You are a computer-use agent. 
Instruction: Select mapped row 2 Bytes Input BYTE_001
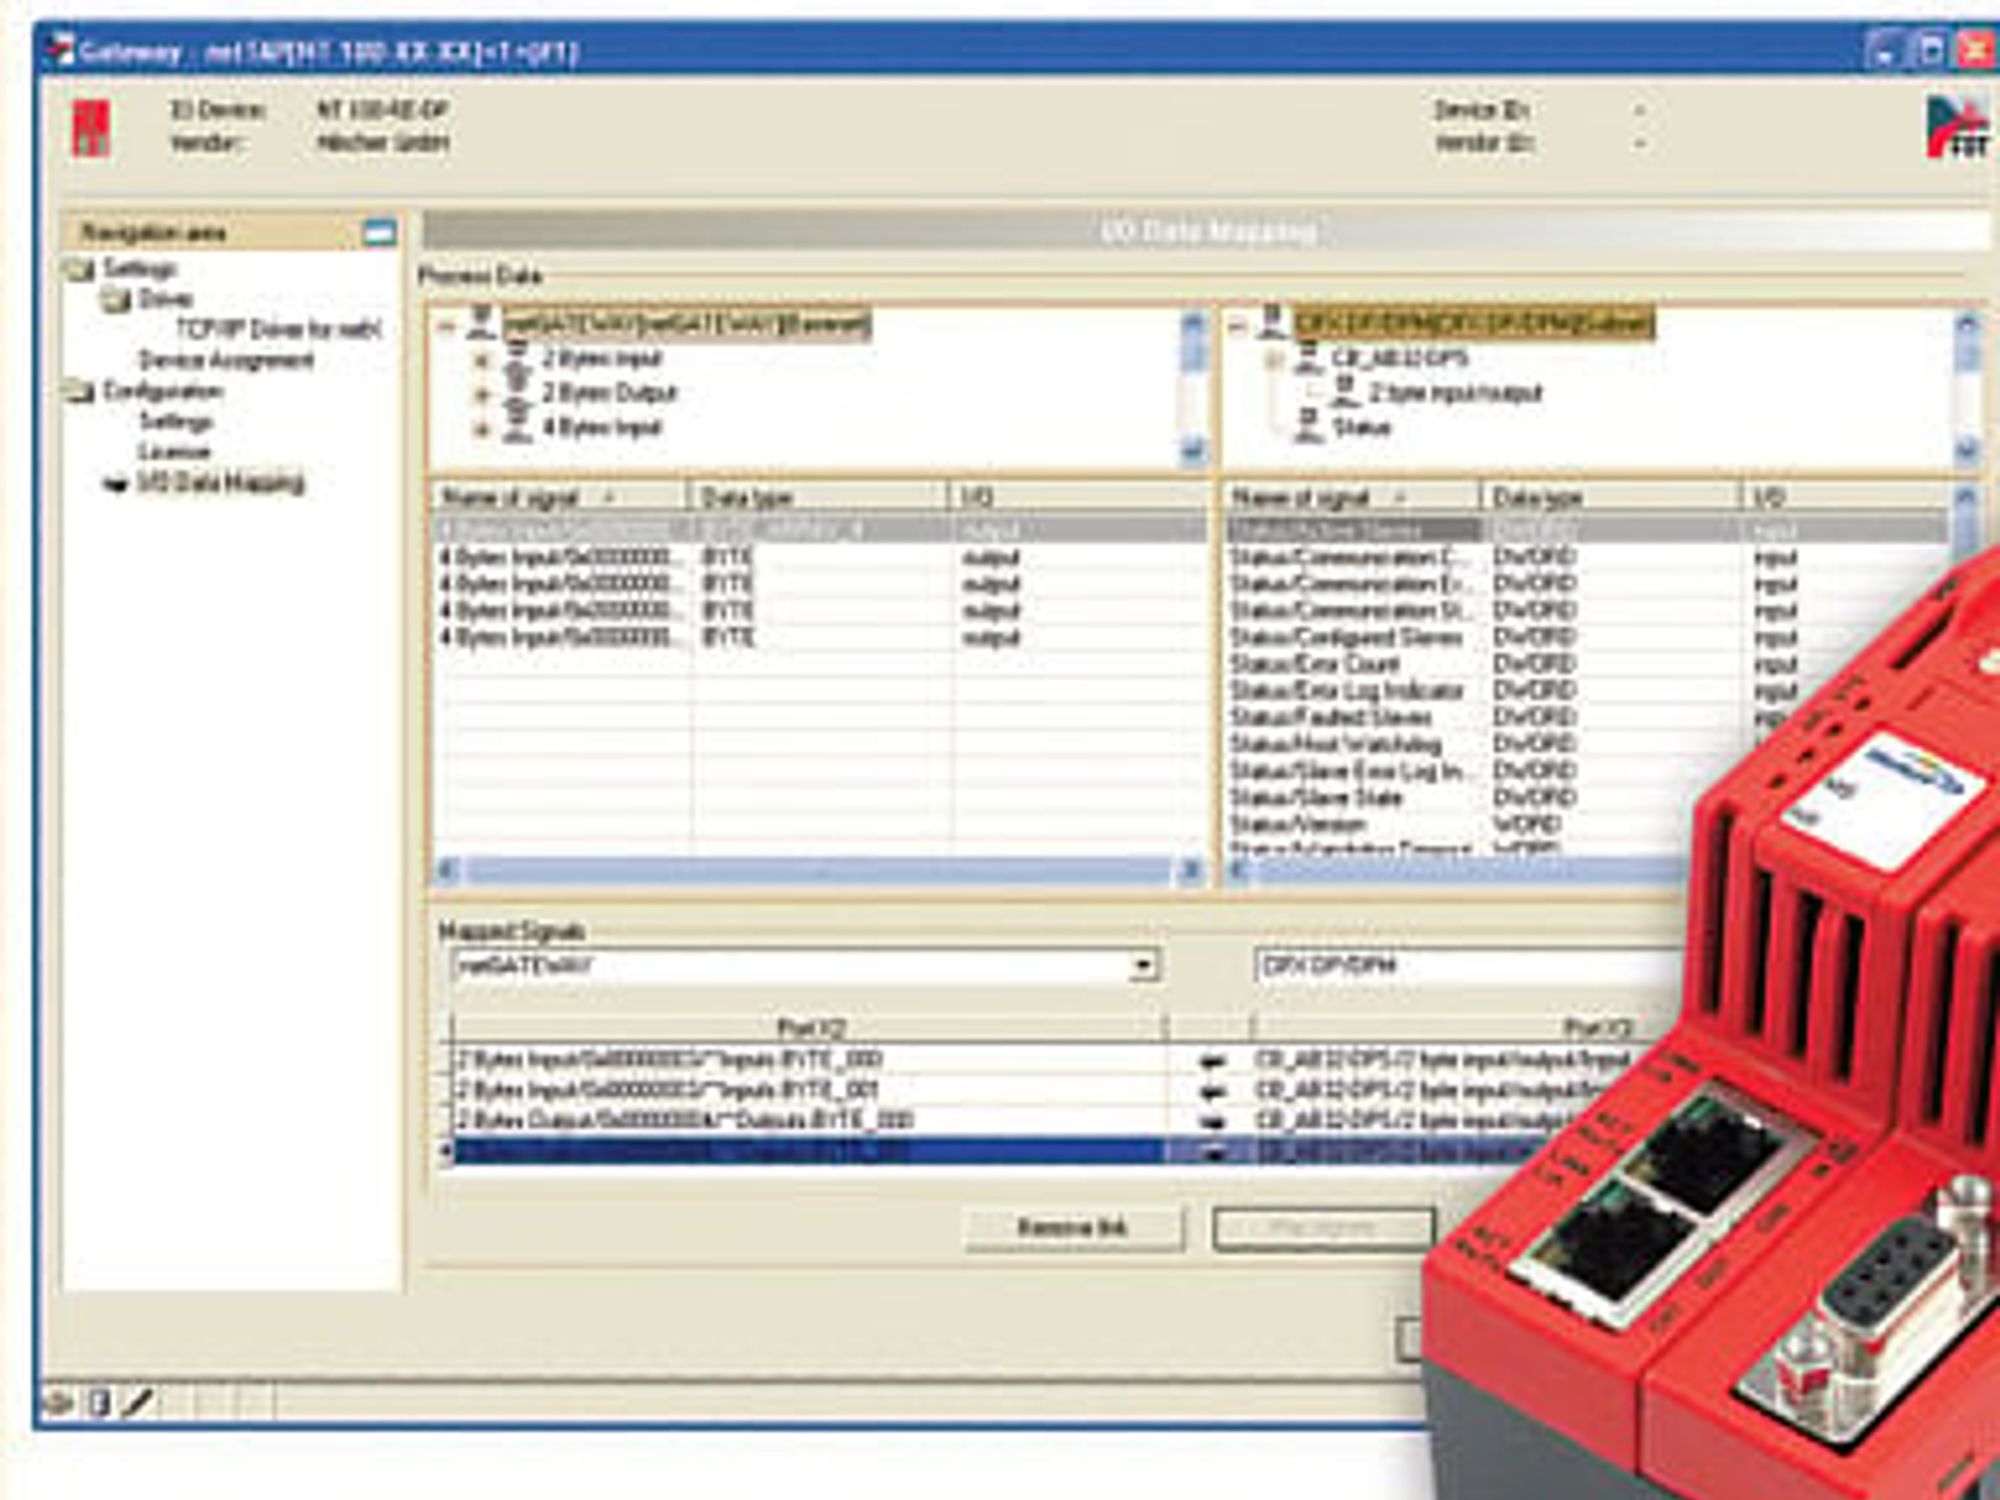click(x=808, y=1090)
